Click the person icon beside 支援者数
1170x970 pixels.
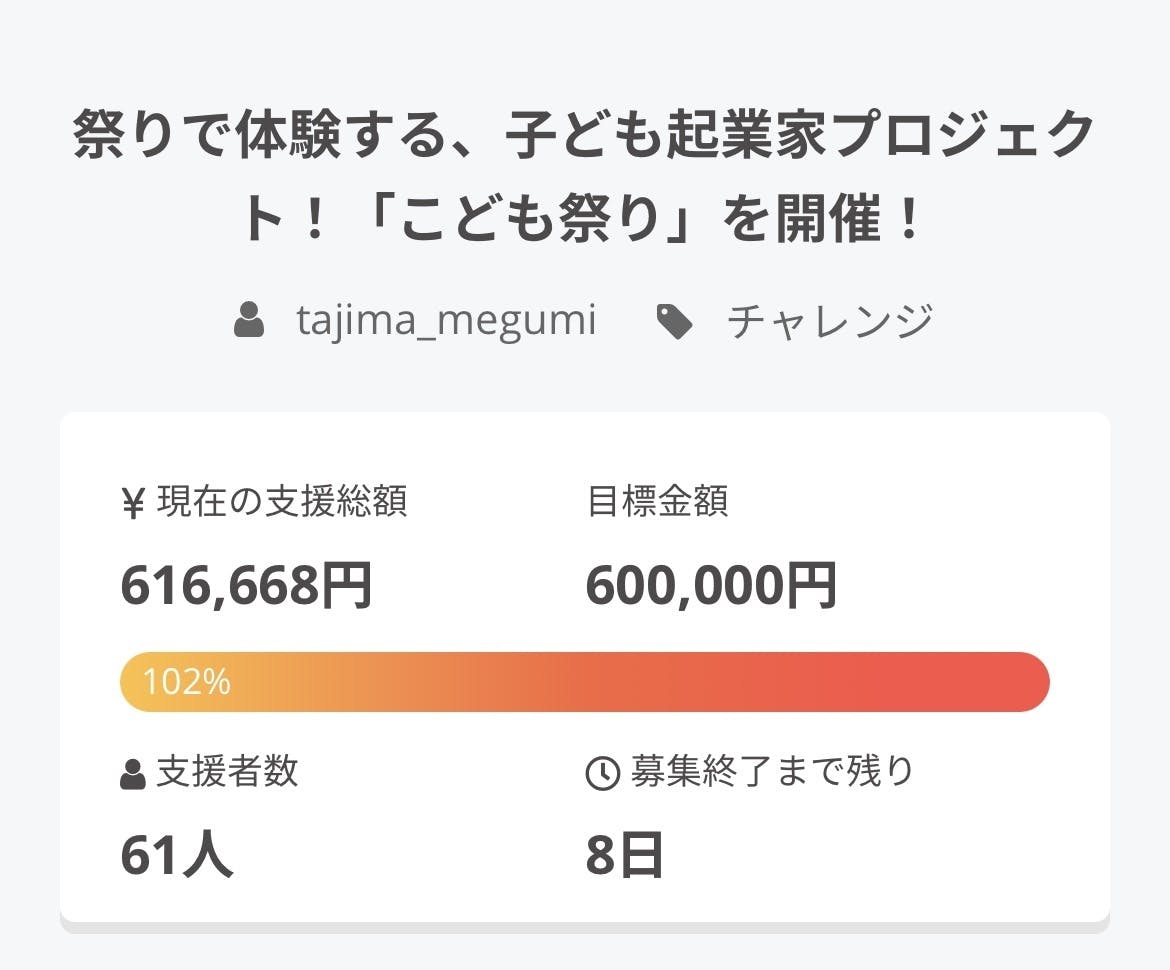coord(132,774)
